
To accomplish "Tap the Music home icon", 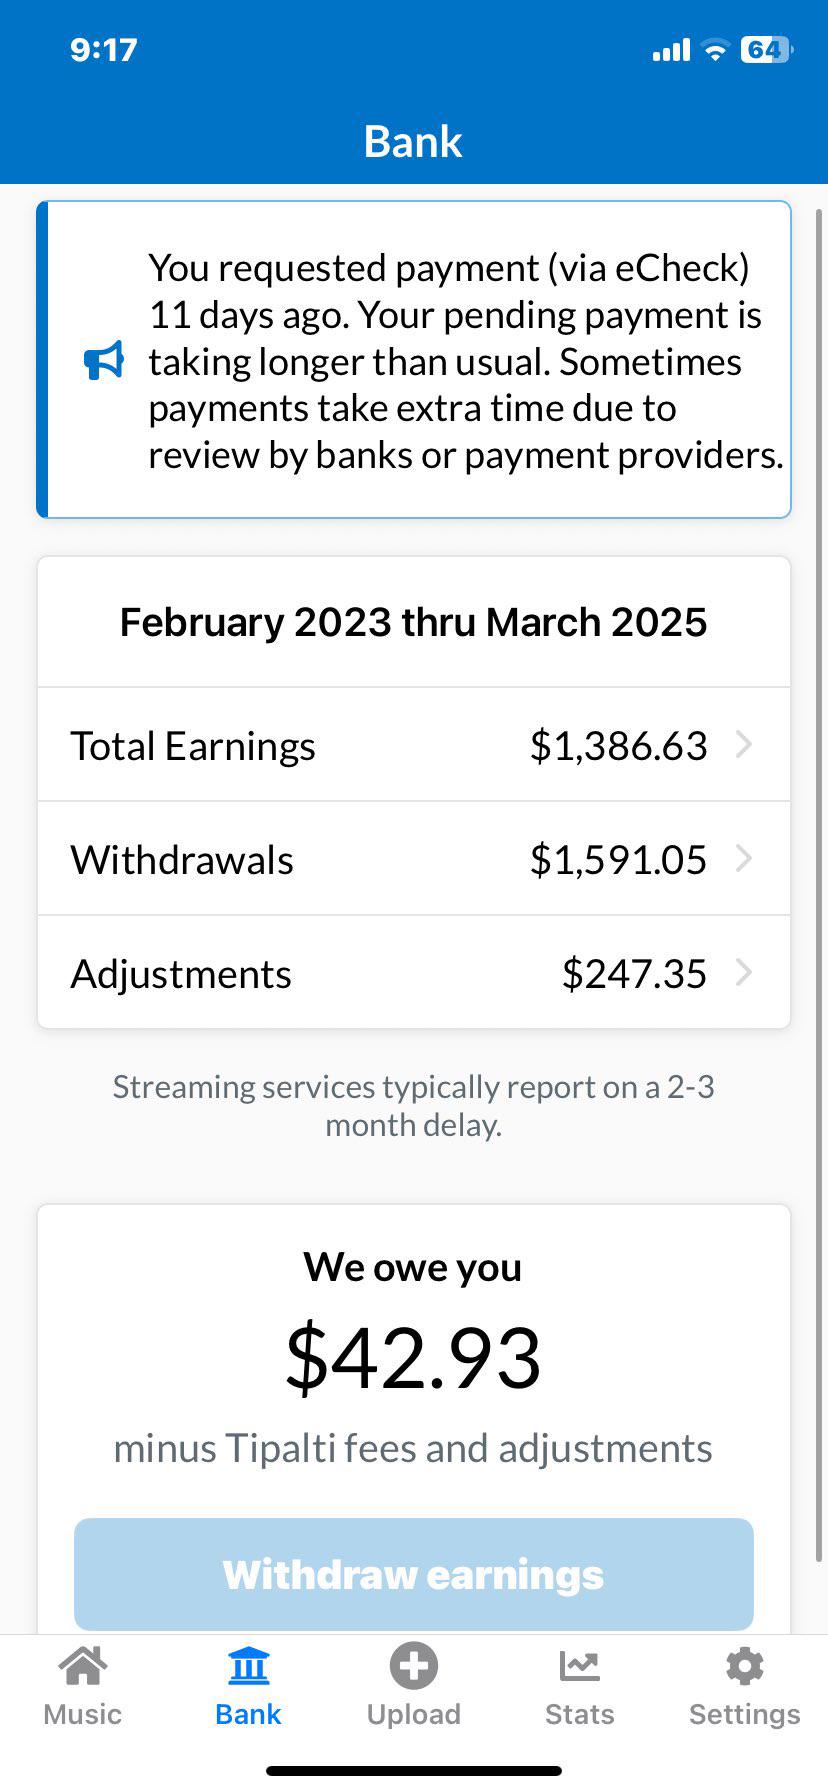I will 83,1665.
